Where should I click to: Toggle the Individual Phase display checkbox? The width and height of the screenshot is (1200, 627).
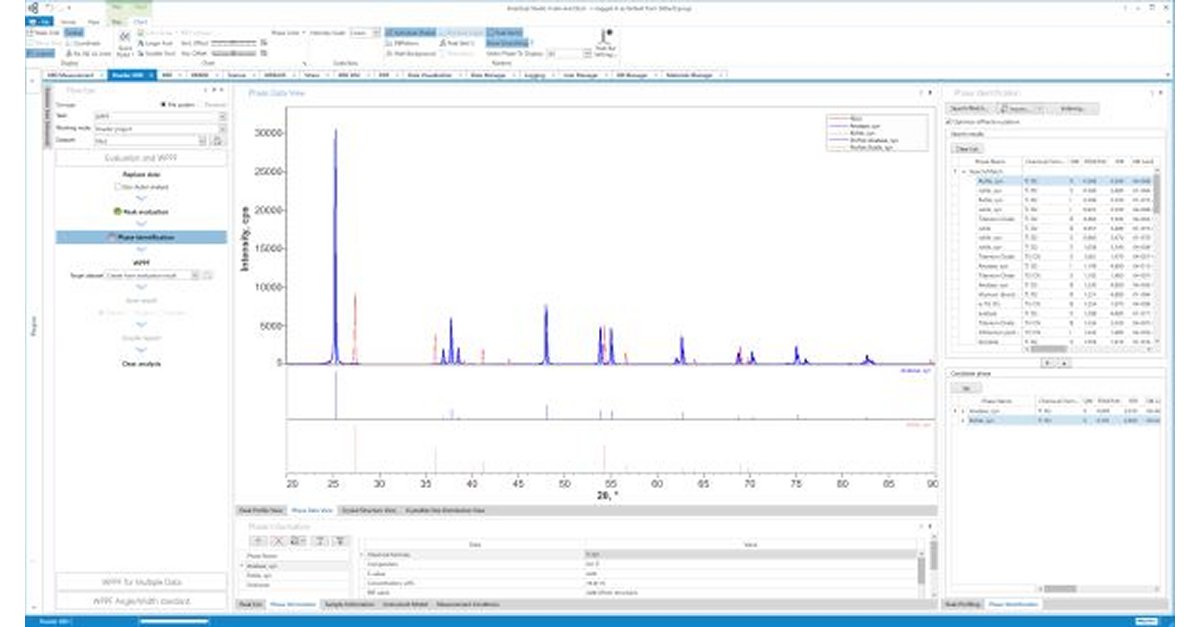[x=388, y=32]
